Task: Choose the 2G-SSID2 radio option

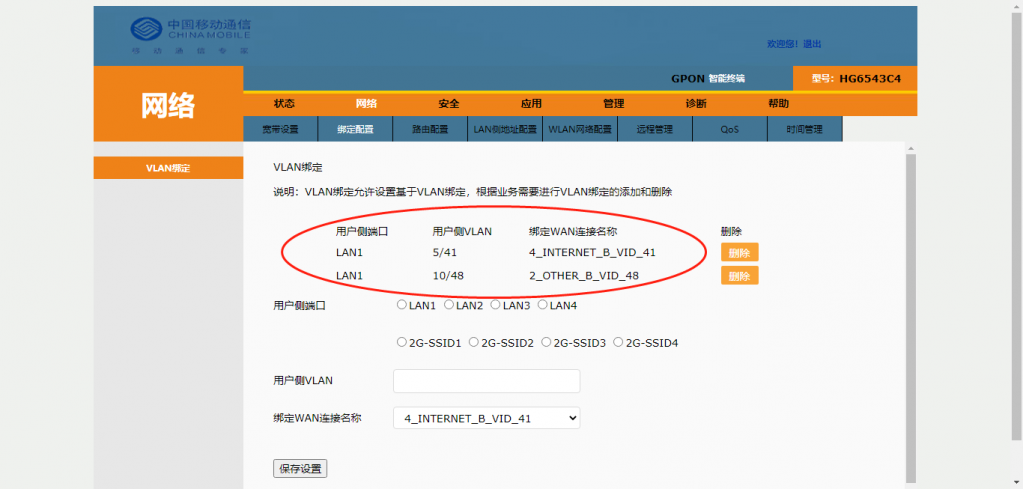Action: (474, 342)
